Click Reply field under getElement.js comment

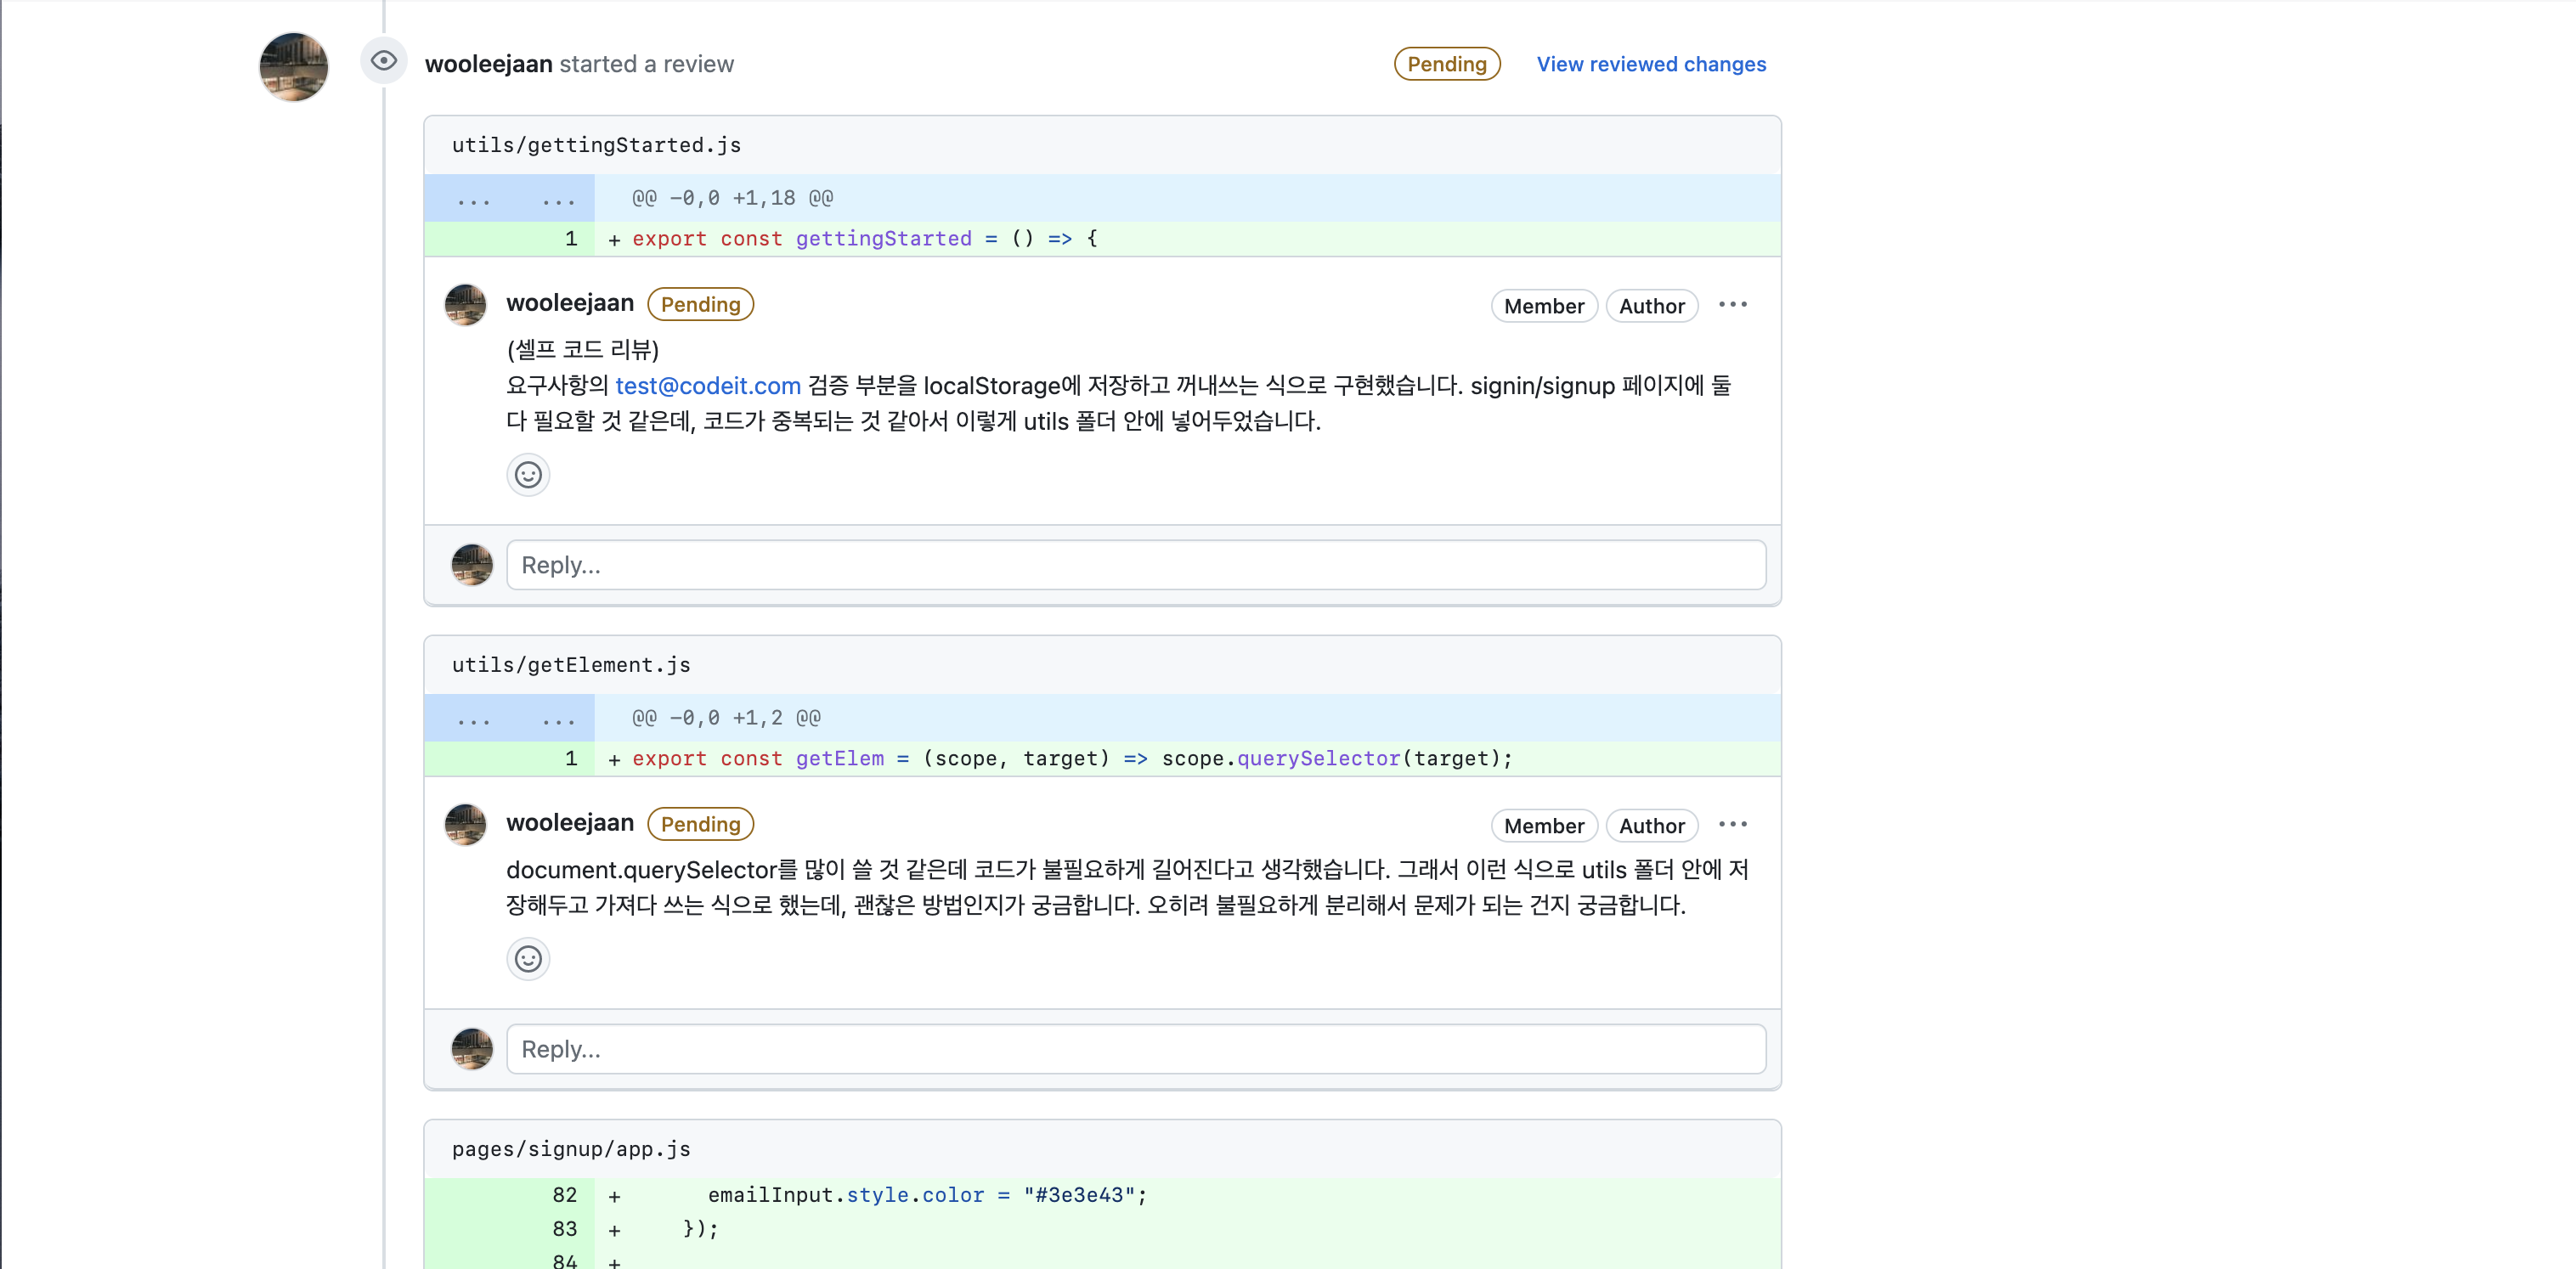coord(1135,1049)
